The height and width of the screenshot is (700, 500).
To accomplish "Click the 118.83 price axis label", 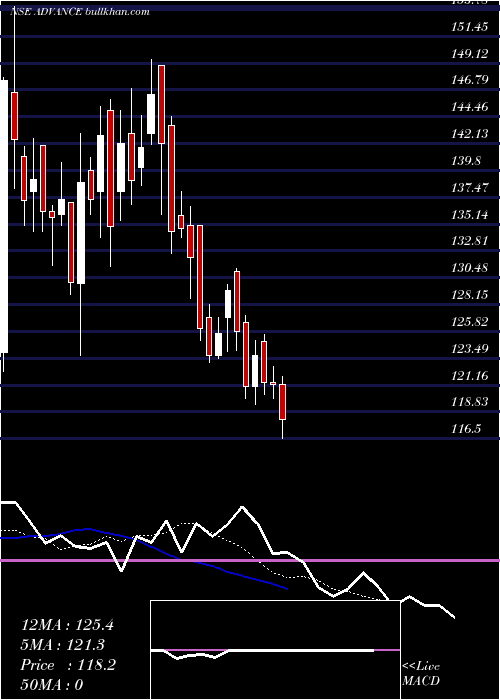I will coord(469,402).
